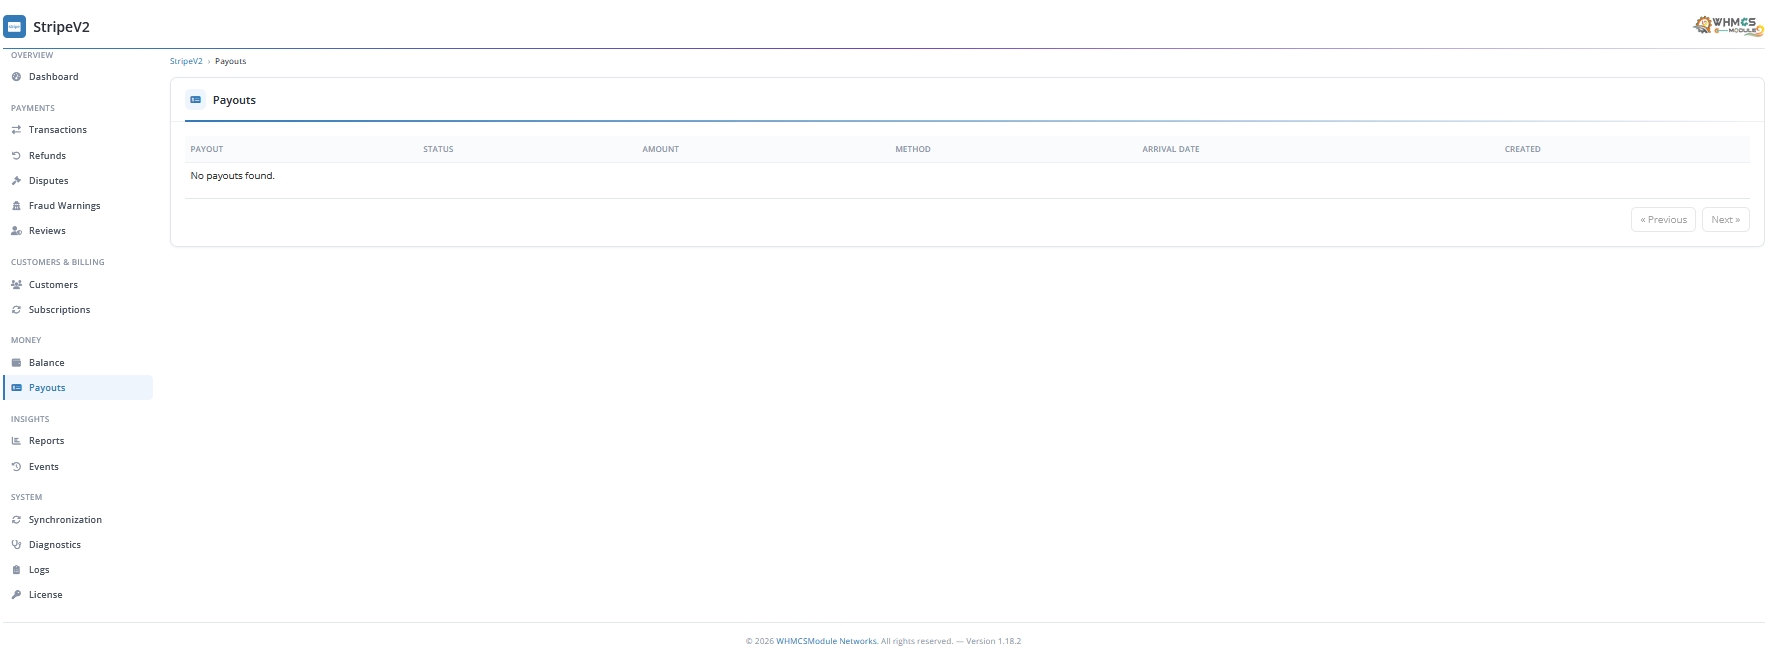Click the Logs clipboard icon

point(16,570)
